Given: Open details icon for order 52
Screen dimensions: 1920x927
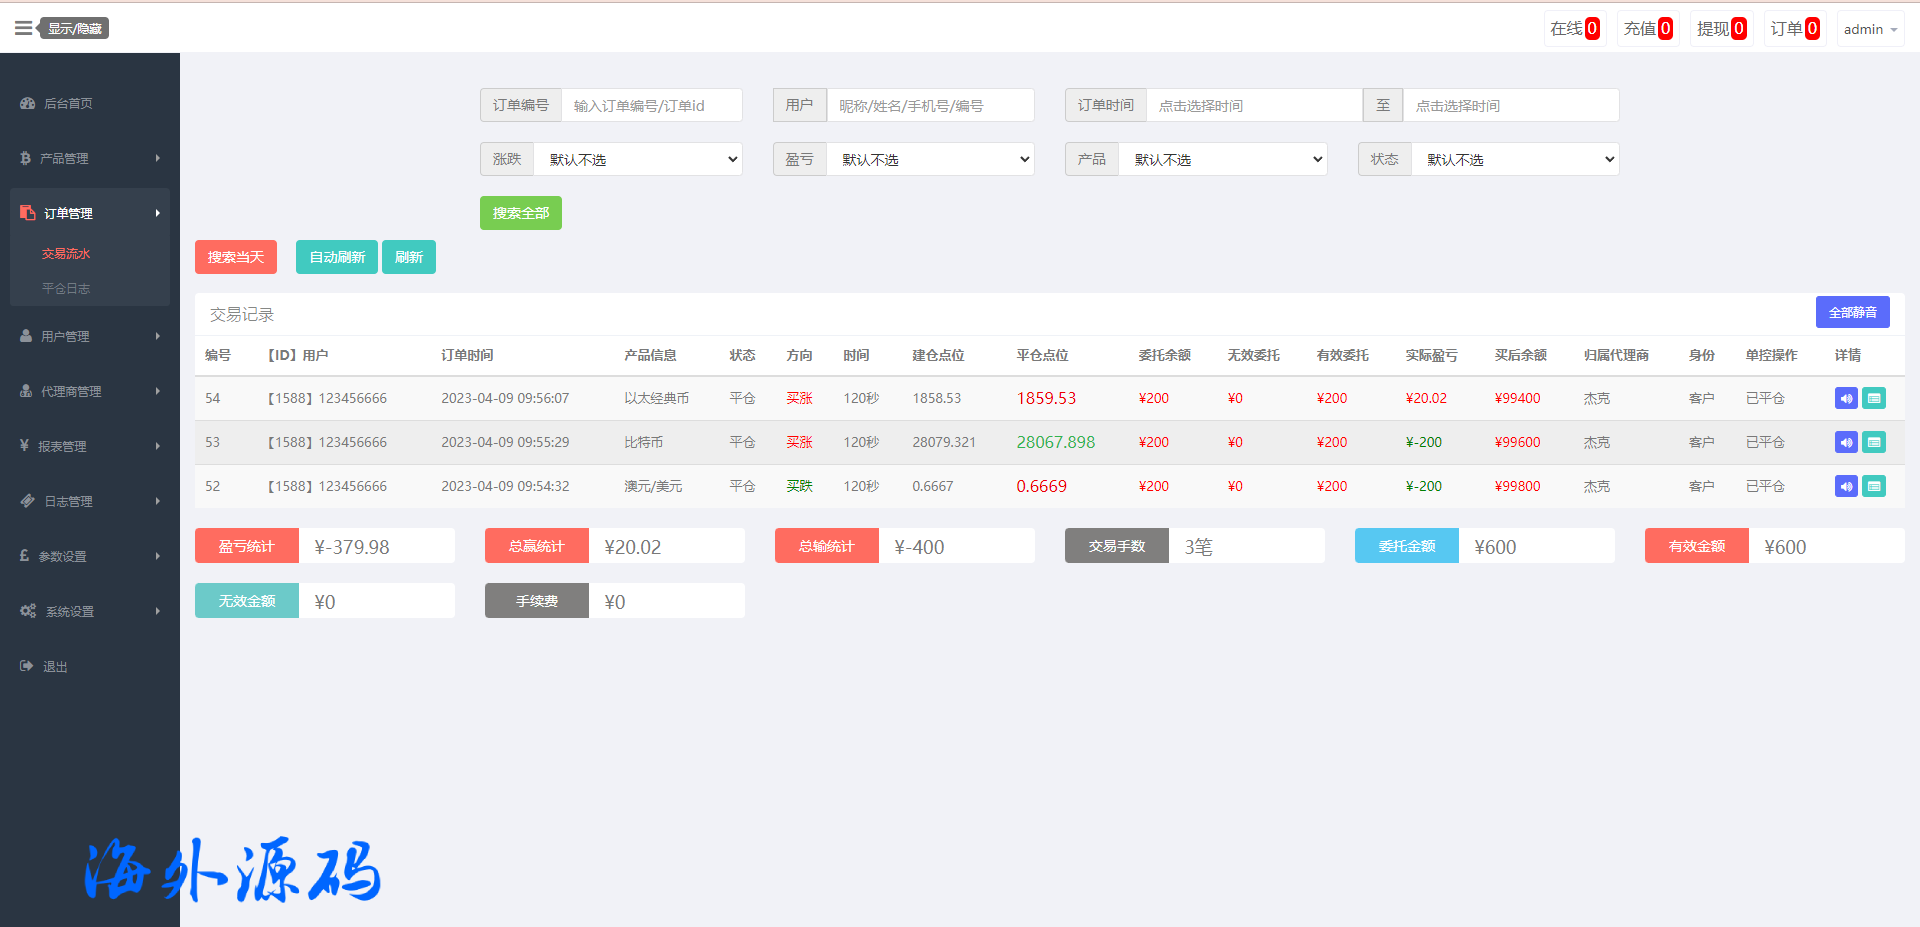Looking at the screenshot, I should (x=1873, y=486).
